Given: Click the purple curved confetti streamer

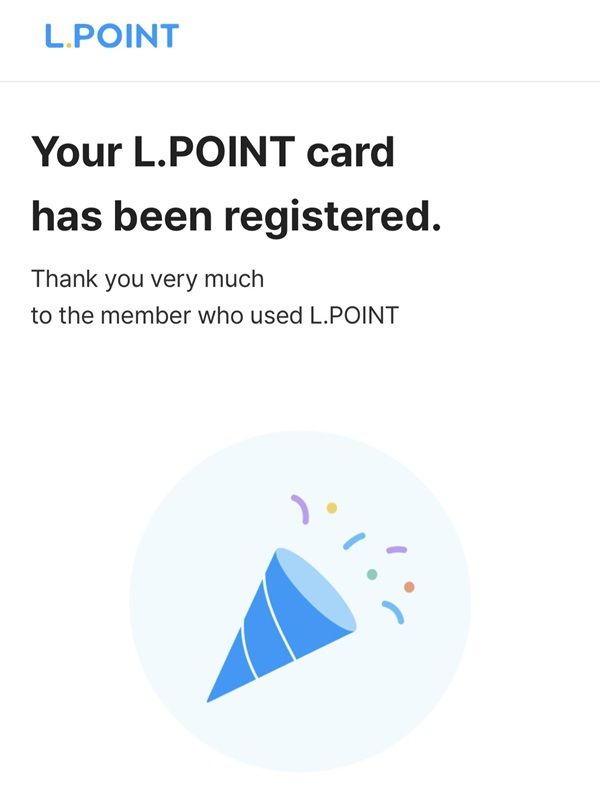Looking at the screenshot, I should 300,510.
